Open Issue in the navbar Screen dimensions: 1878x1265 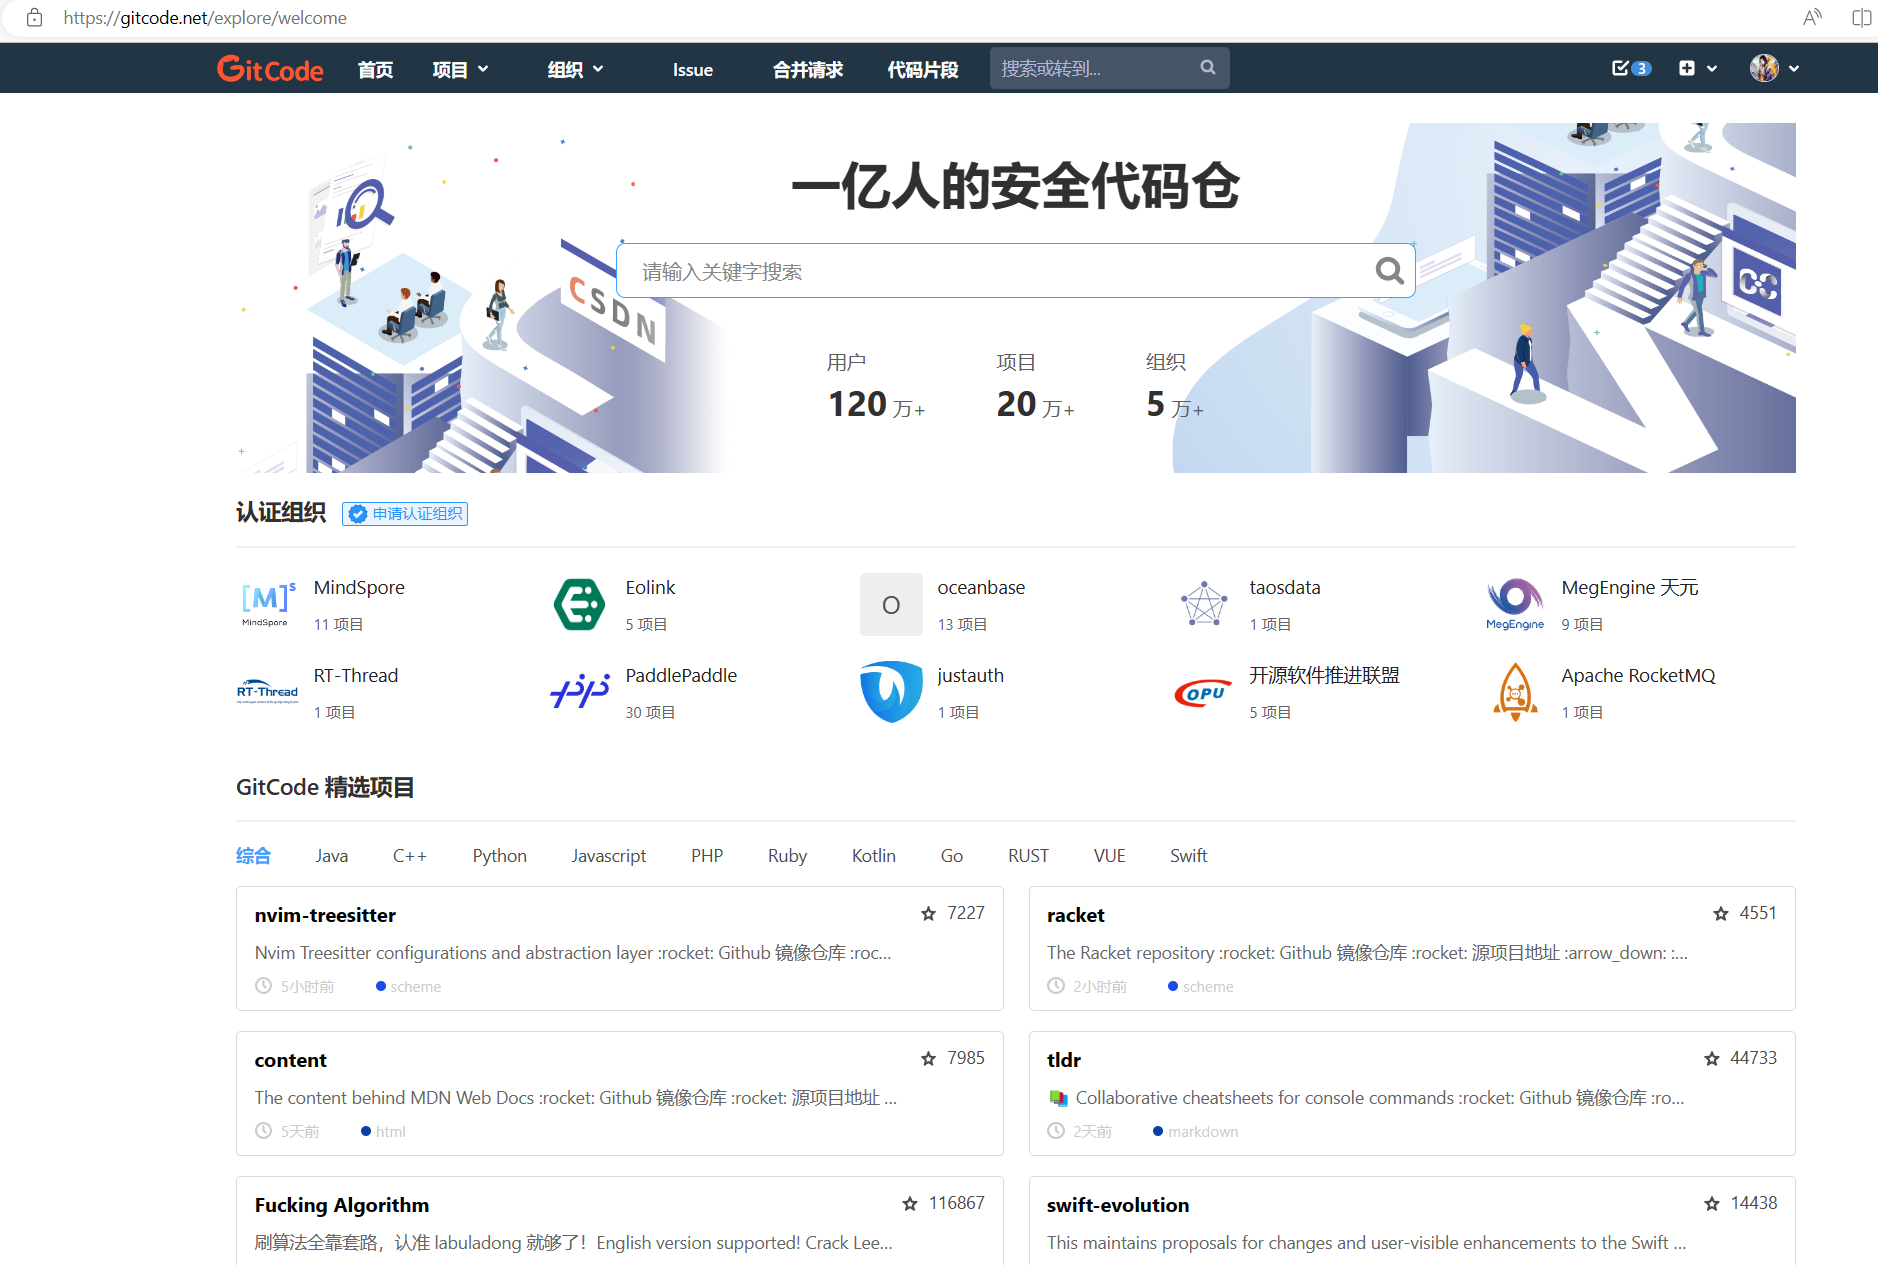pyautogui.click(x=693, y=69)
